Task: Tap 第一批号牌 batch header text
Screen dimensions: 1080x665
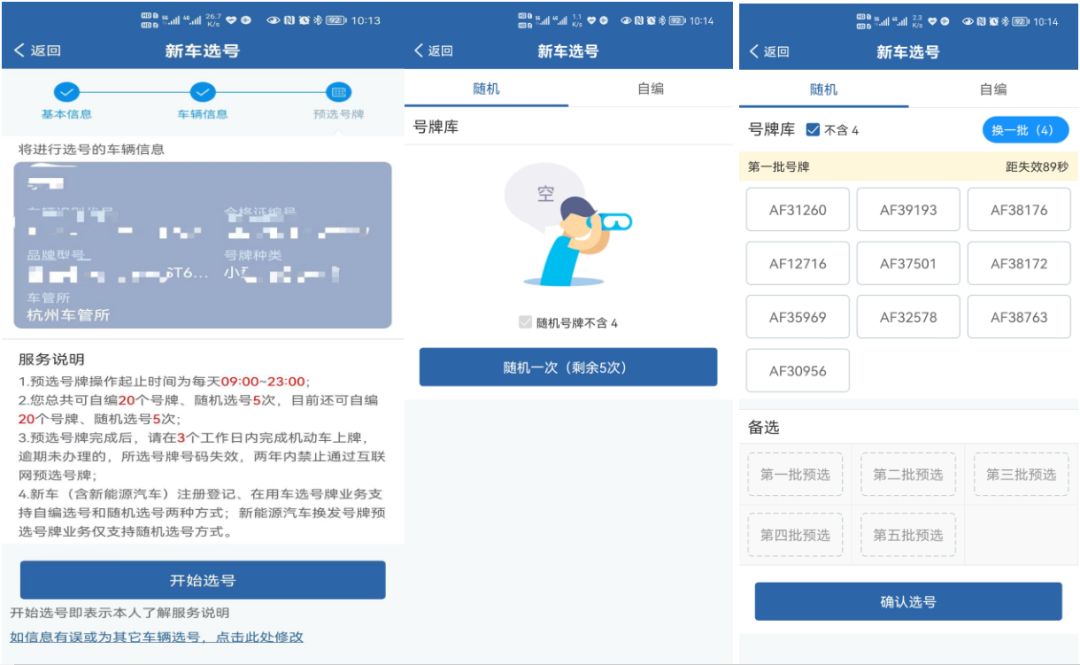Action: 778,167
